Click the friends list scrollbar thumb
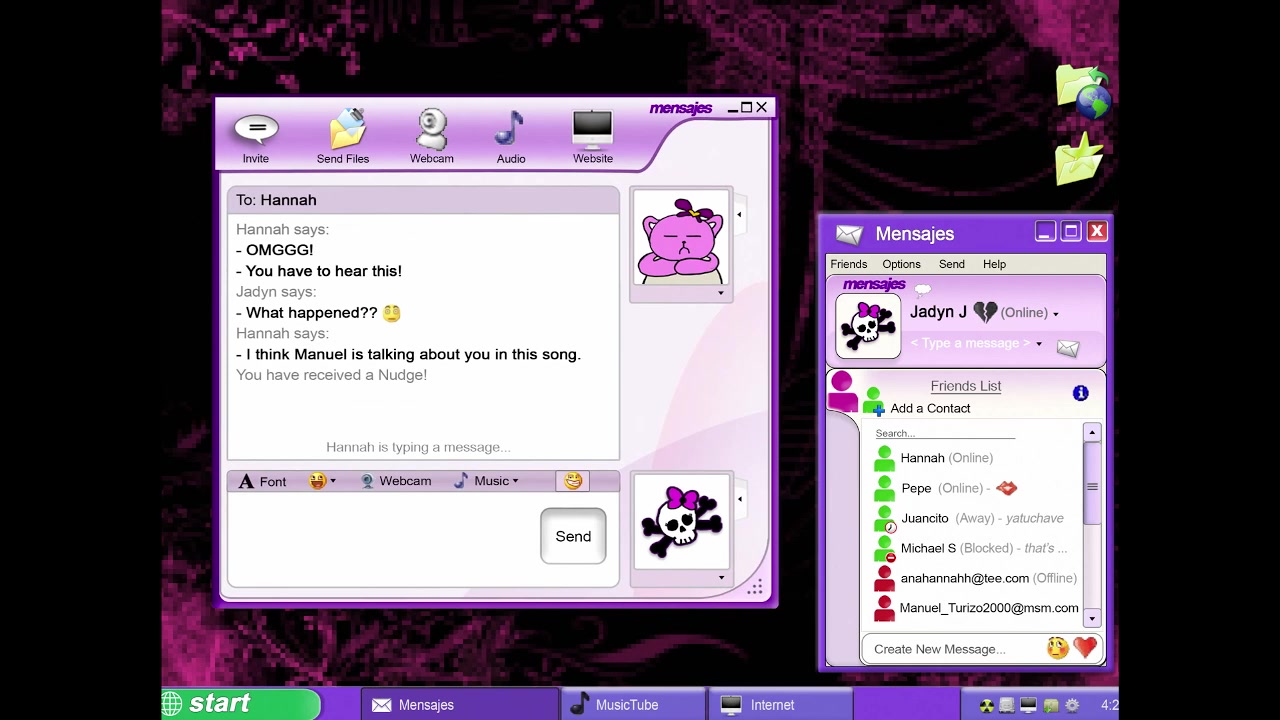Image resolution: width=1280 pixels, height=720 pixels. tap(1092, 483)
